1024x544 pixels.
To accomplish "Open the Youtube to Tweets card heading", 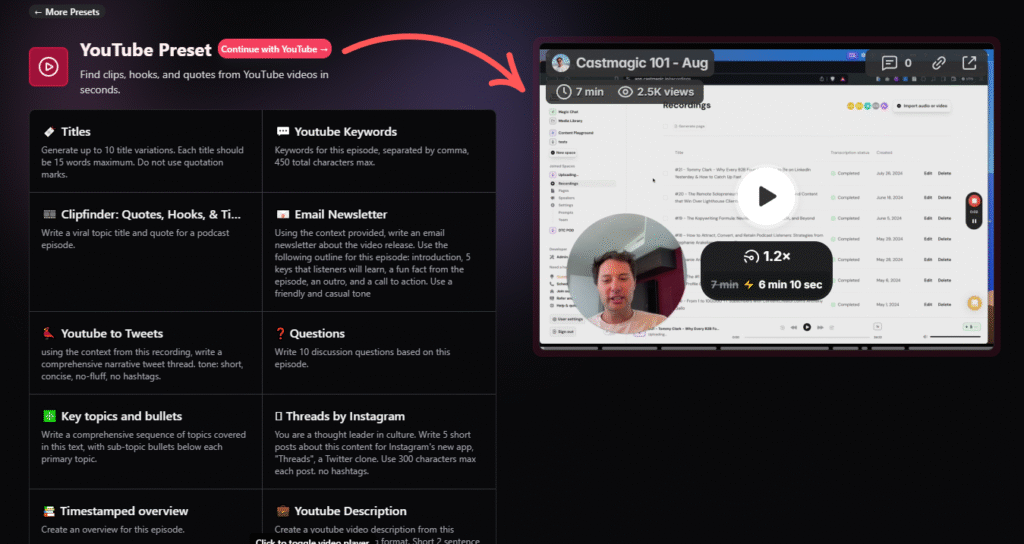I will (112, 333).
